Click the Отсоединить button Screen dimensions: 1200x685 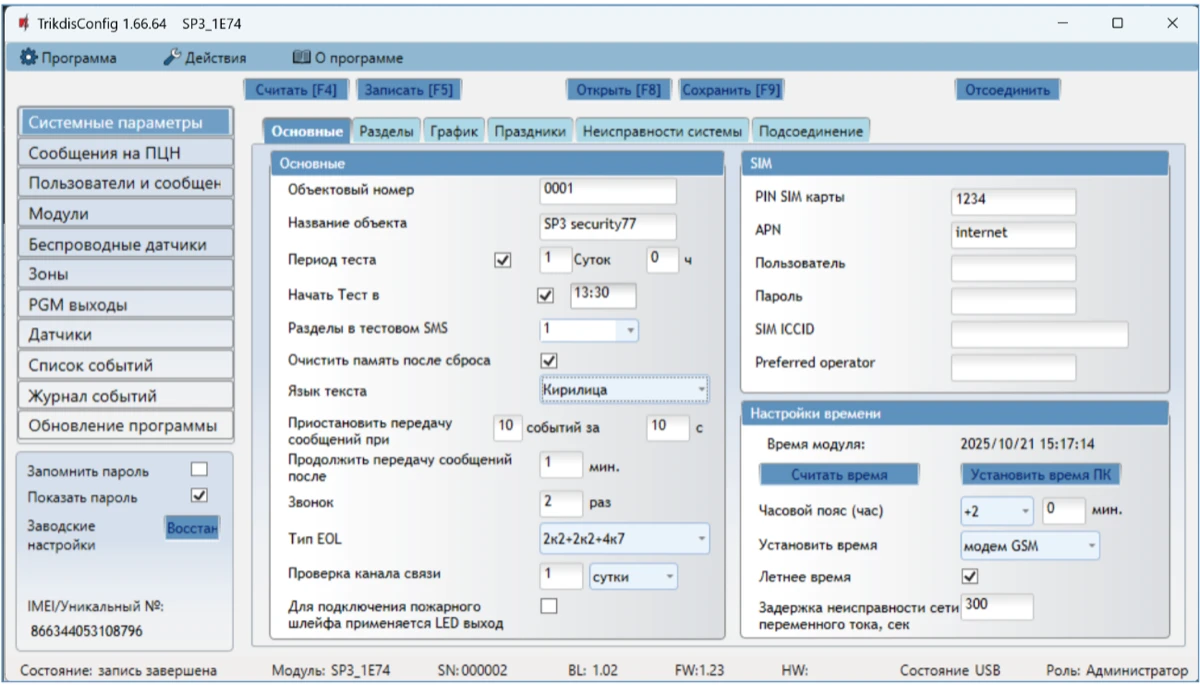pyautogui.click(x=1006, y=90)
